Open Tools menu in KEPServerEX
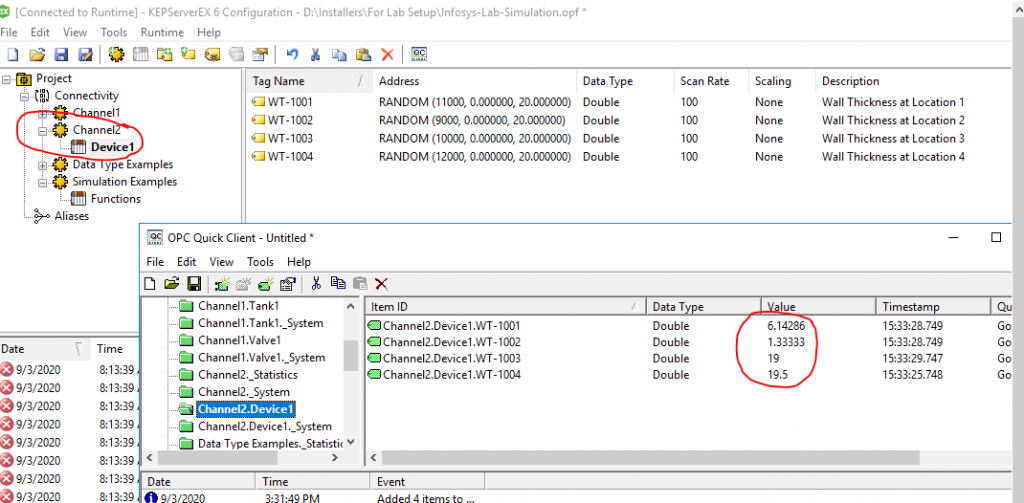The width and height of the screenshot is (1024, 503). click(x=114, y=32)
